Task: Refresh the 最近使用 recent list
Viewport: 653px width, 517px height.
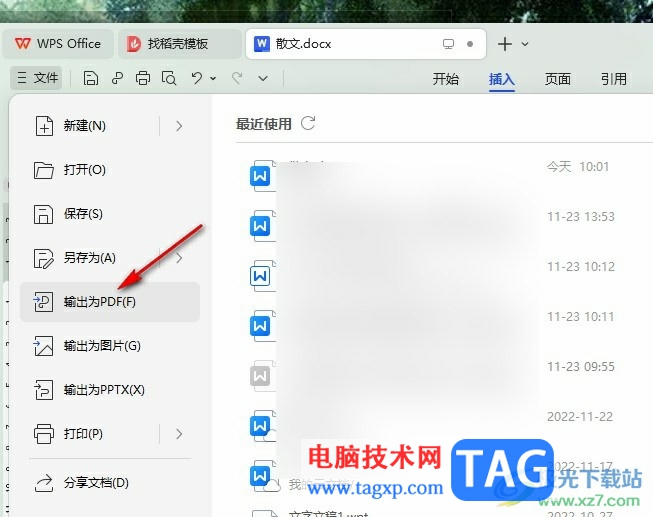Action: pyautogui.click(x=308, y=123)
